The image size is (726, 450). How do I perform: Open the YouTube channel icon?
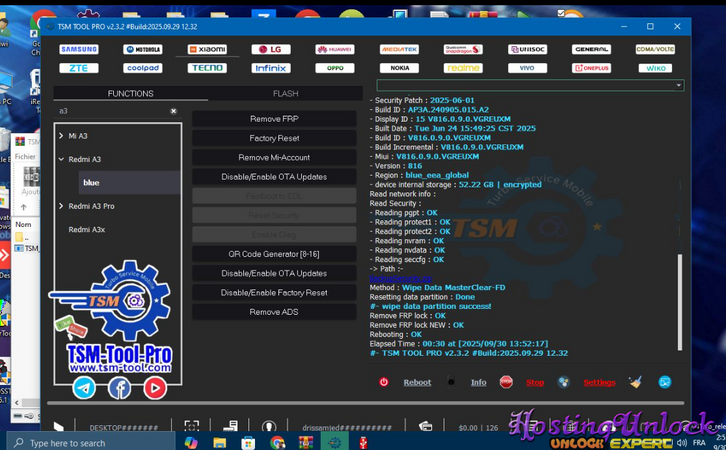point(154,388)
